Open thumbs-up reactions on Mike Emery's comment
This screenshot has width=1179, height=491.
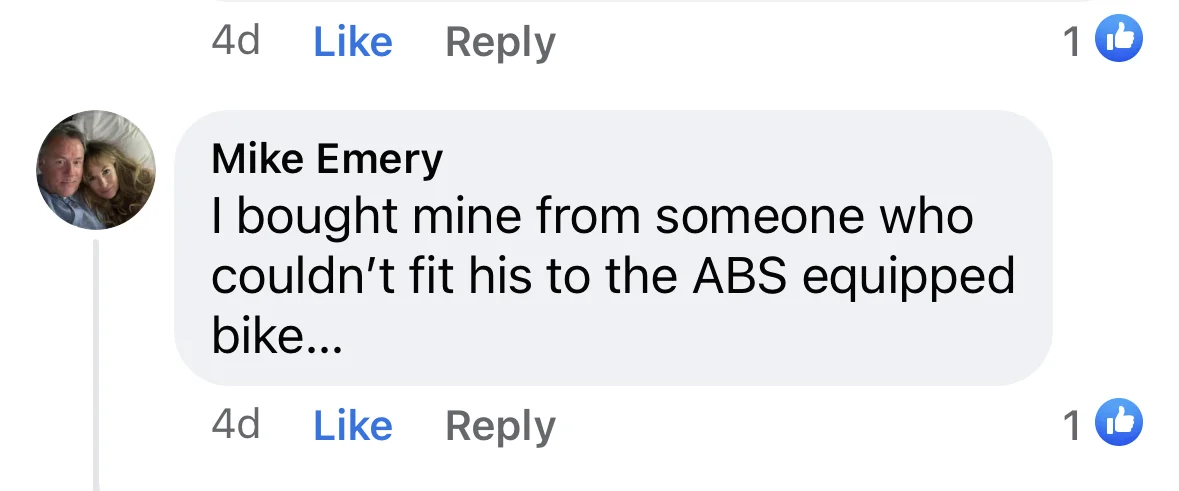click(x=1120, y=424)
